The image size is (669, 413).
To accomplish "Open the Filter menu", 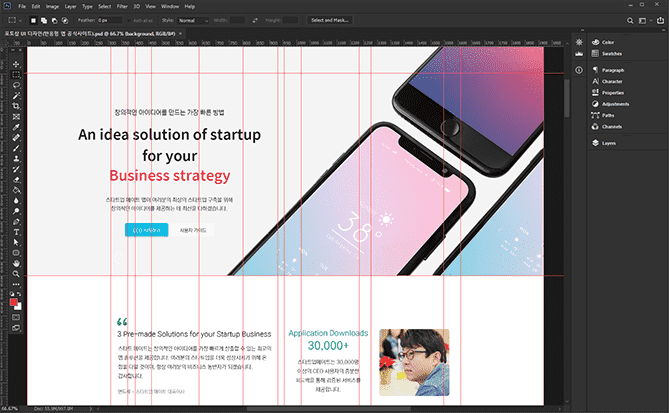I will 122,6.
